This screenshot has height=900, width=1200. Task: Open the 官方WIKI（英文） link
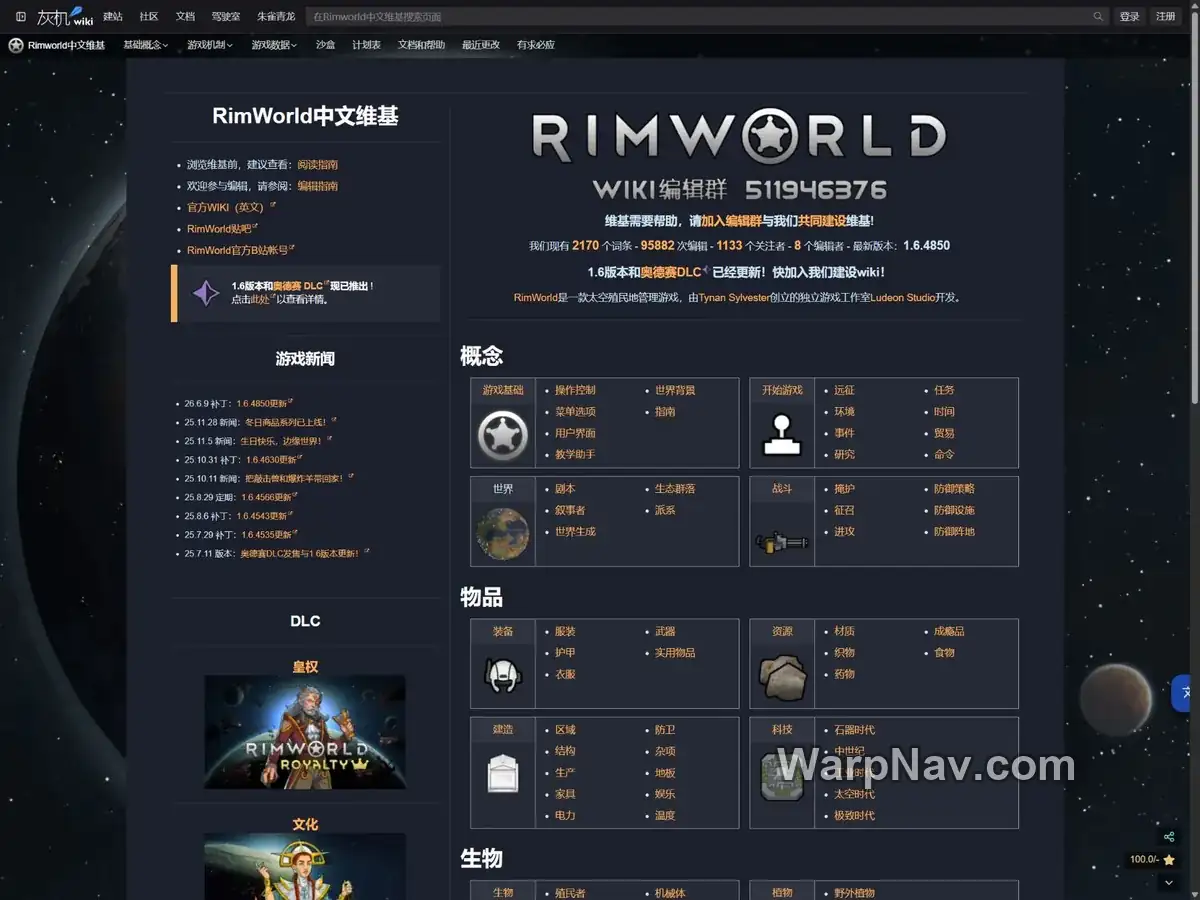228,208
